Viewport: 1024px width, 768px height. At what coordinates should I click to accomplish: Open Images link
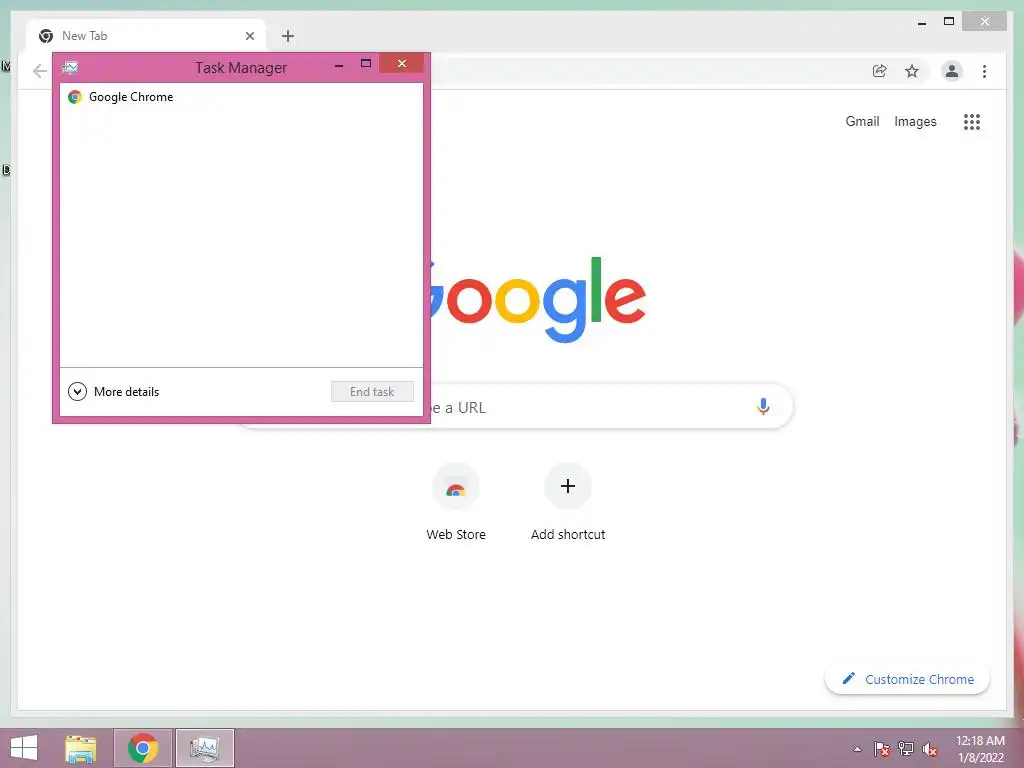pyautogui.click(x=915, y=121)
